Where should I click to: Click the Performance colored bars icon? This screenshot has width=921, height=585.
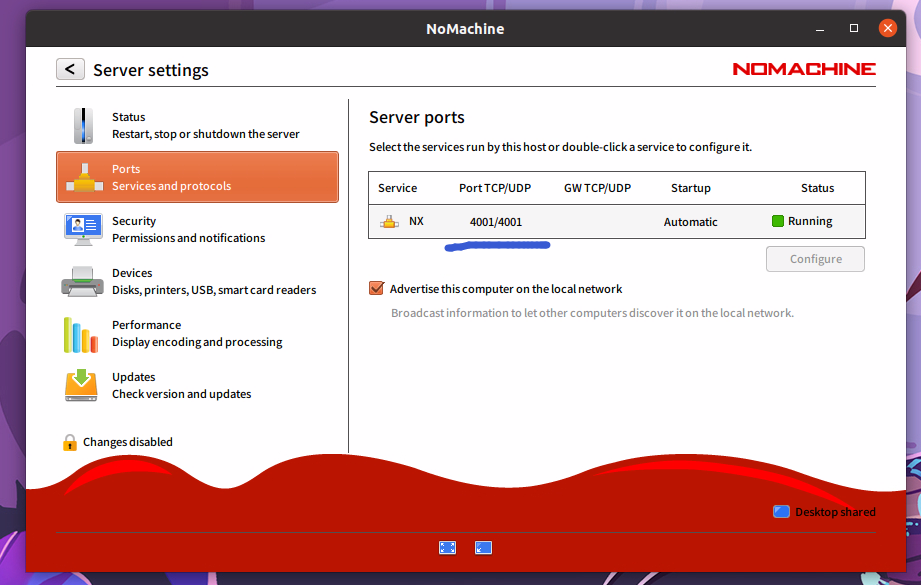81,335
